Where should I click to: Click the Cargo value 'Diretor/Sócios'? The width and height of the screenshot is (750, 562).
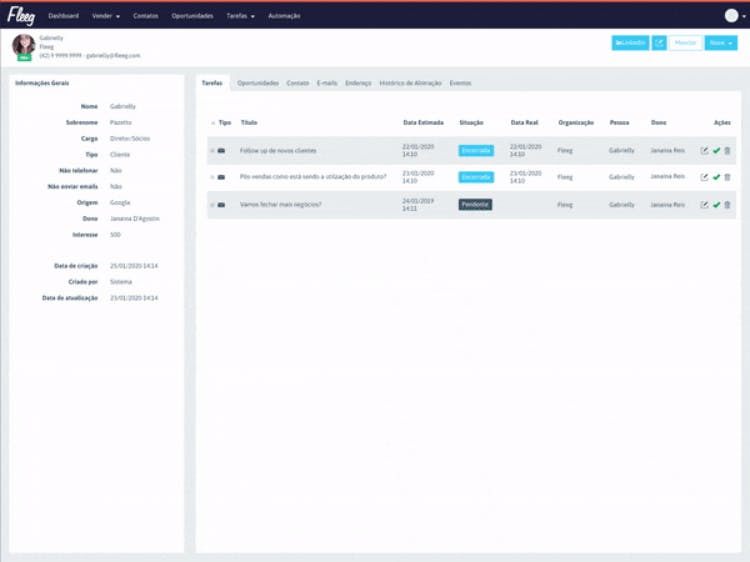(130, 139)
